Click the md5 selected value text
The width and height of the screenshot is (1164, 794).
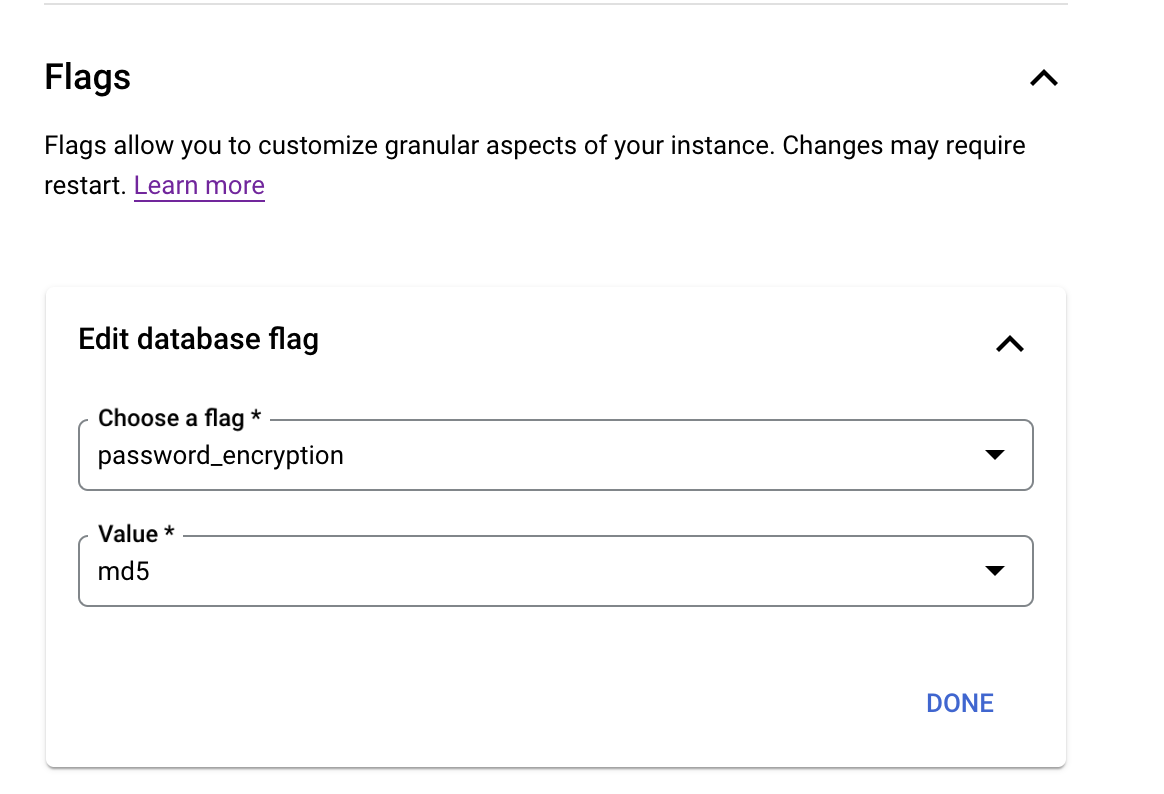tap(123, 572)
